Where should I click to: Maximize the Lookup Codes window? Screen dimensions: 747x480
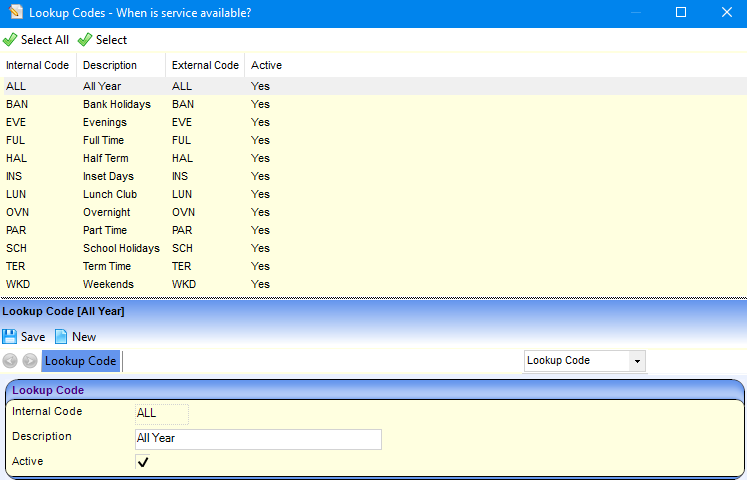coord(681,12)
